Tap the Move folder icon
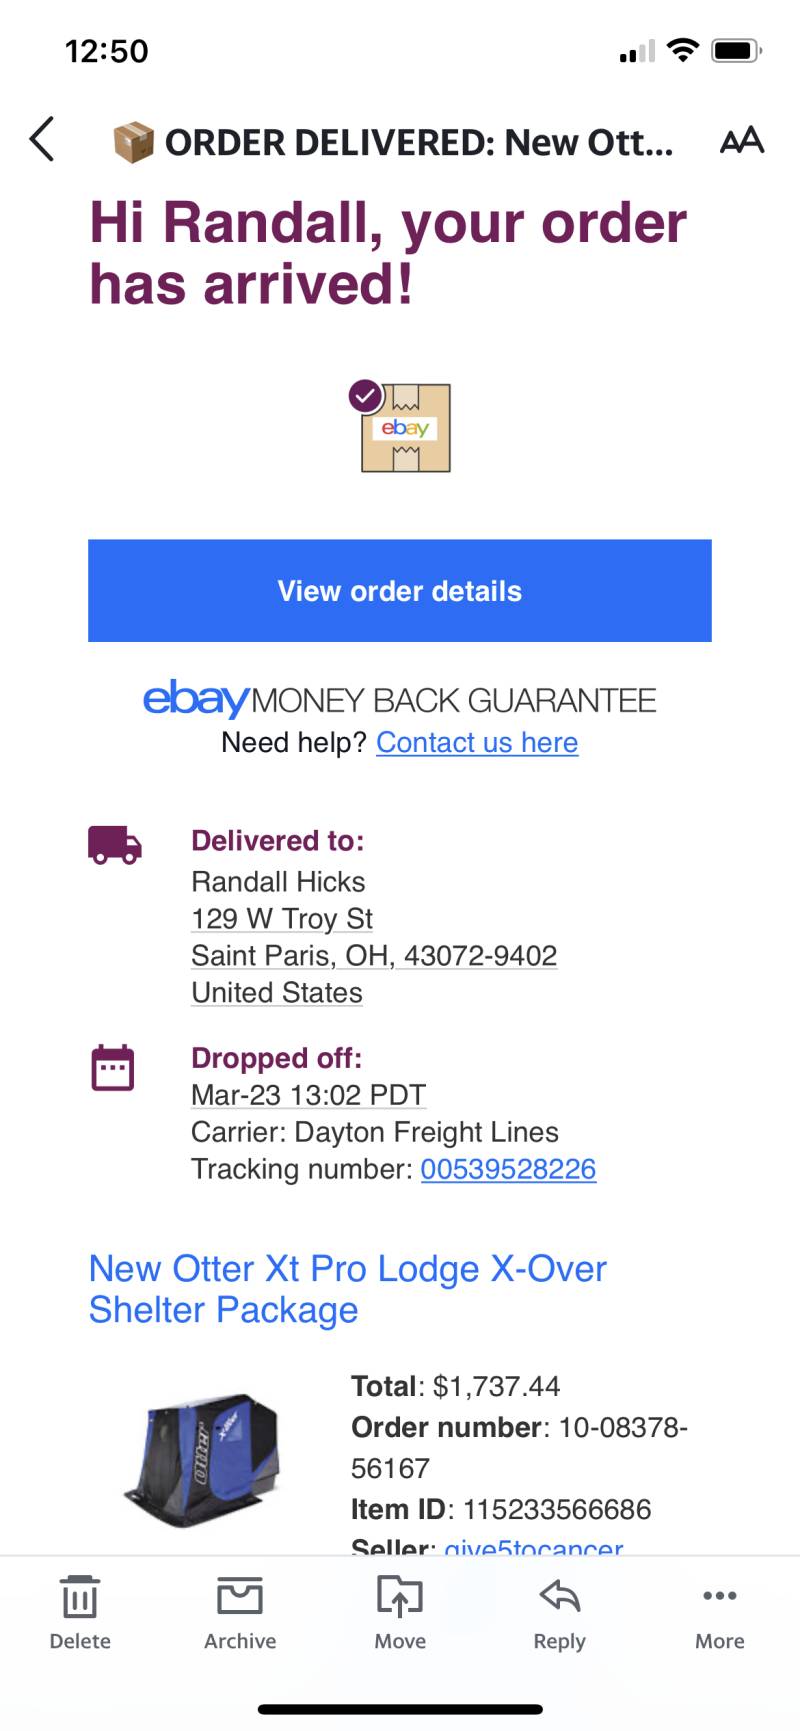800x1731 pixels. [x=400, y=1596]
